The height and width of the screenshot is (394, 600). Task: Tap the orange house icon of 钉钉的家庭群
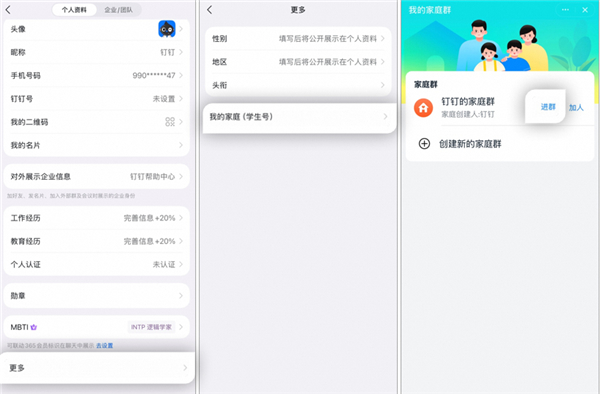coord(424,107)
